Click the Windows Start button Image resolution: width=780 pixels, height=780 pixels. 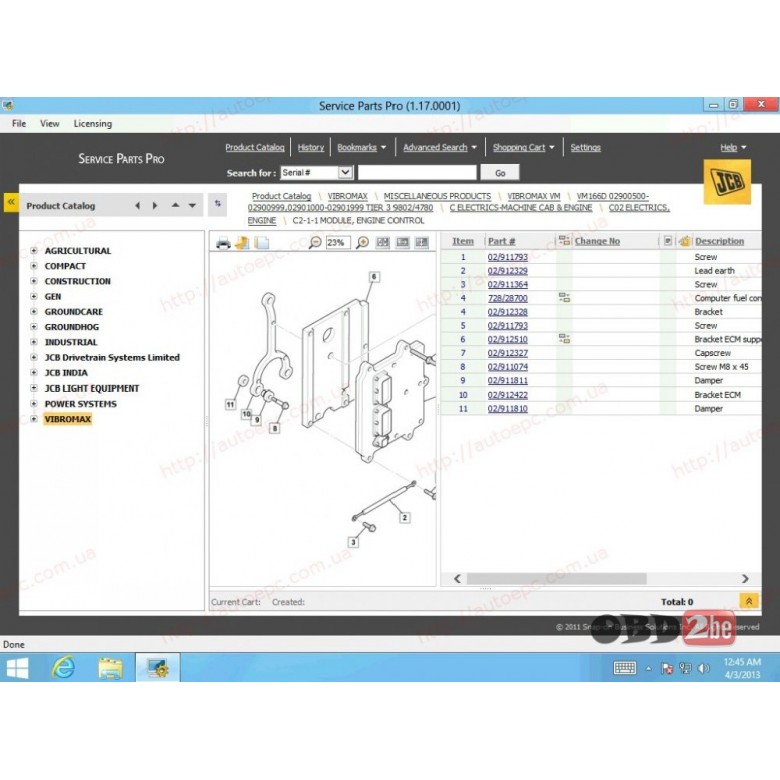click(x=17, y=668)
